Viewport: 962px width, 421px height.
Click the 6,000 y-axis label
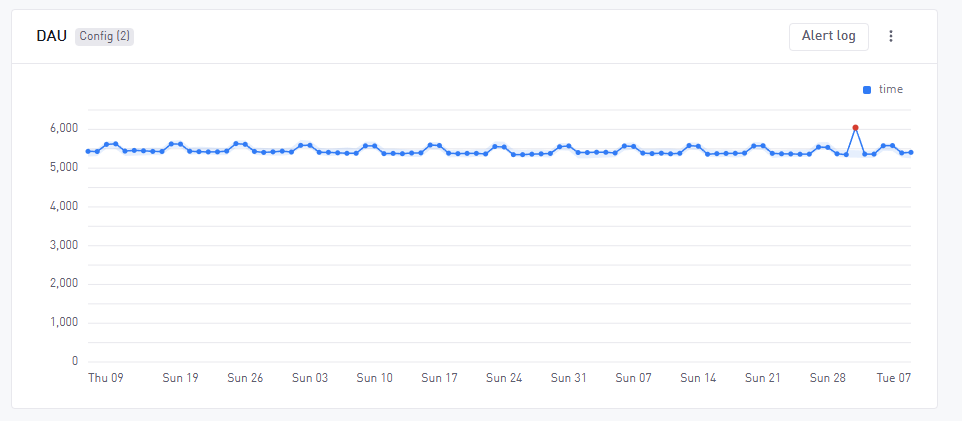[x=64, y=129]
